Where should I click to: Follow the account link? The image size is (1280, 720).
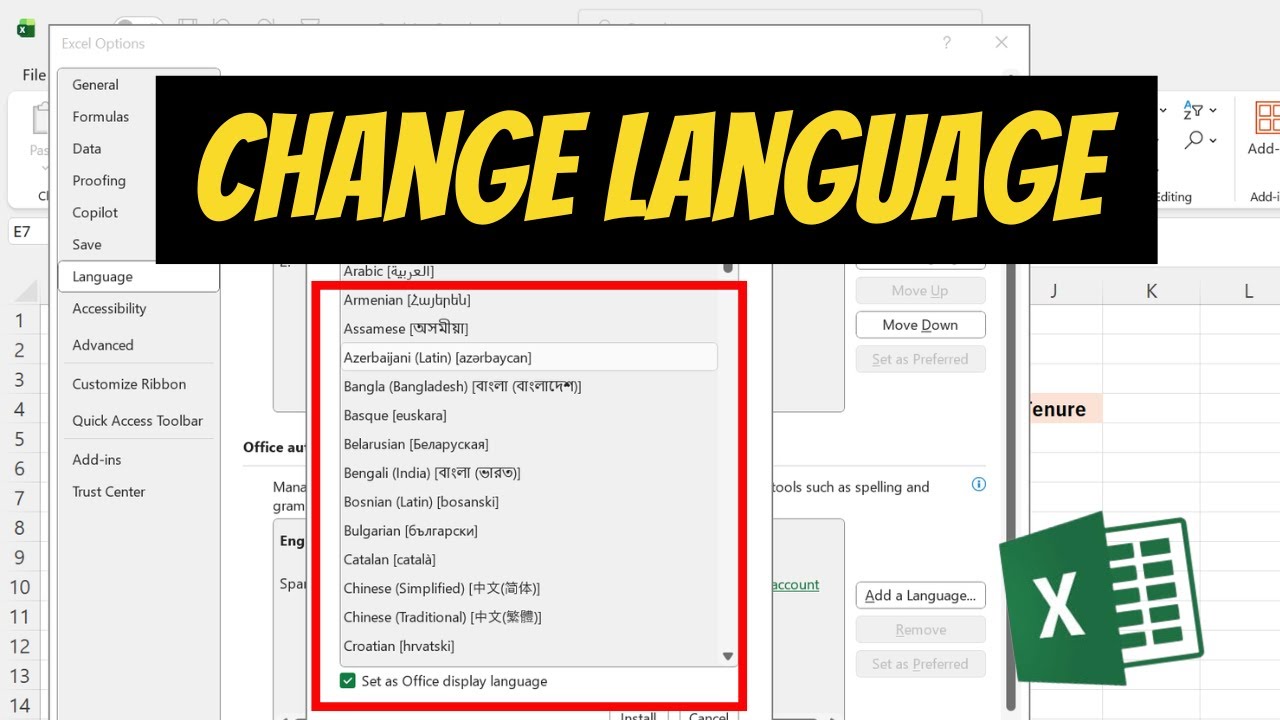[x=796, y=585]
